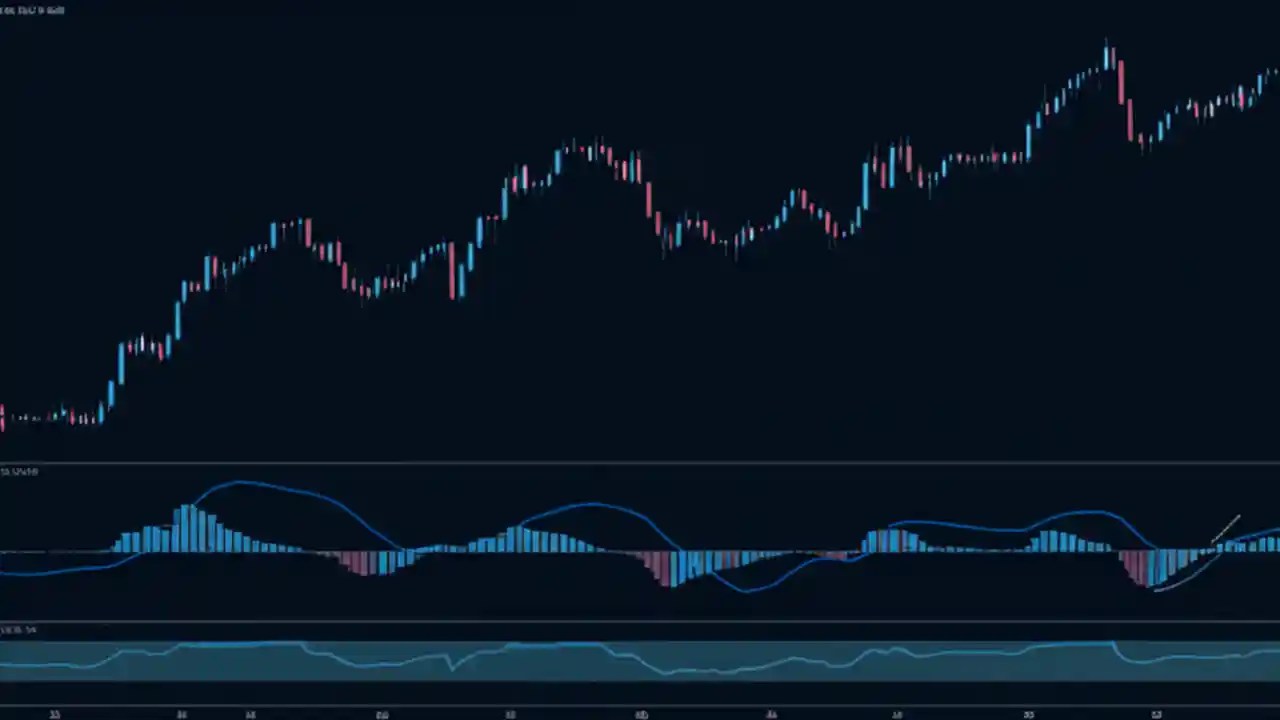Toggle visibility of the RSI indicator pane
The height and width of the screenshot is (720, 1280).
pyautogui.click(x=15, y=630)
